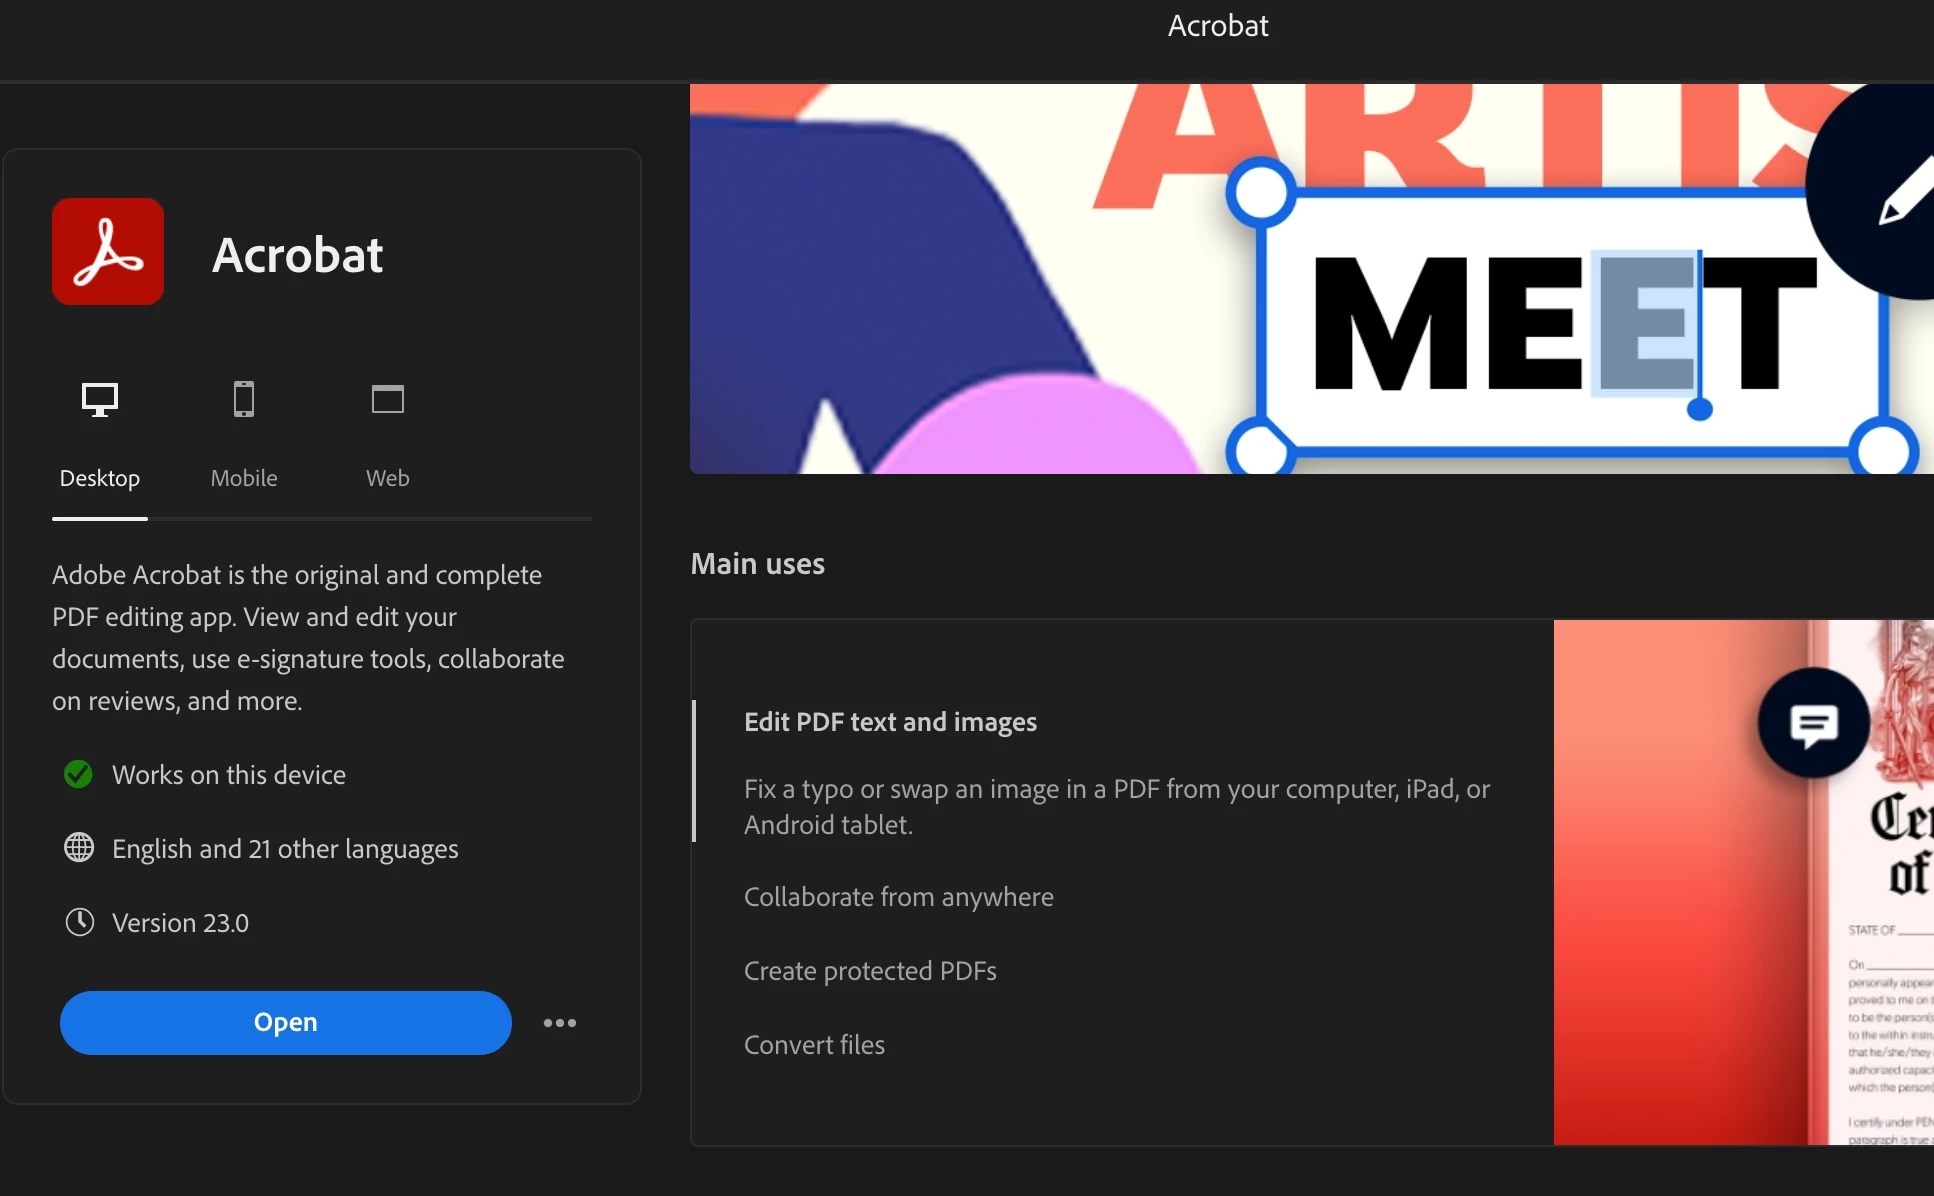Open the three-dot more options menu

[560, 1023]
